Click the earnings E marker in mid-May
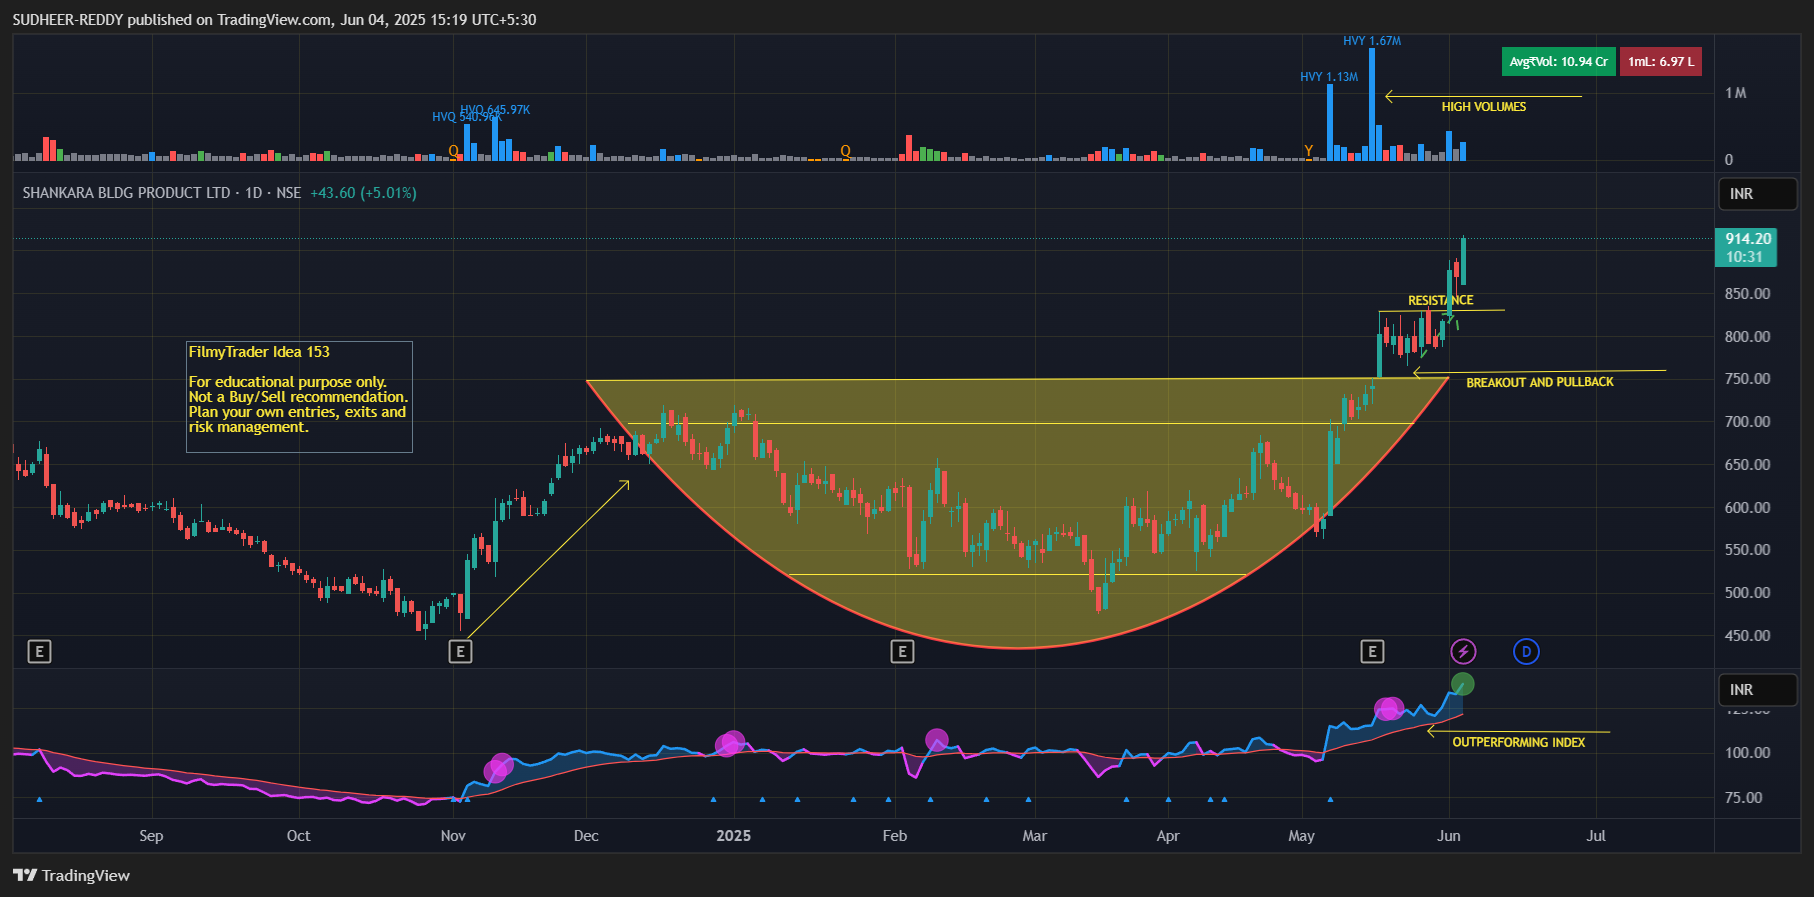 (1372, 652)
